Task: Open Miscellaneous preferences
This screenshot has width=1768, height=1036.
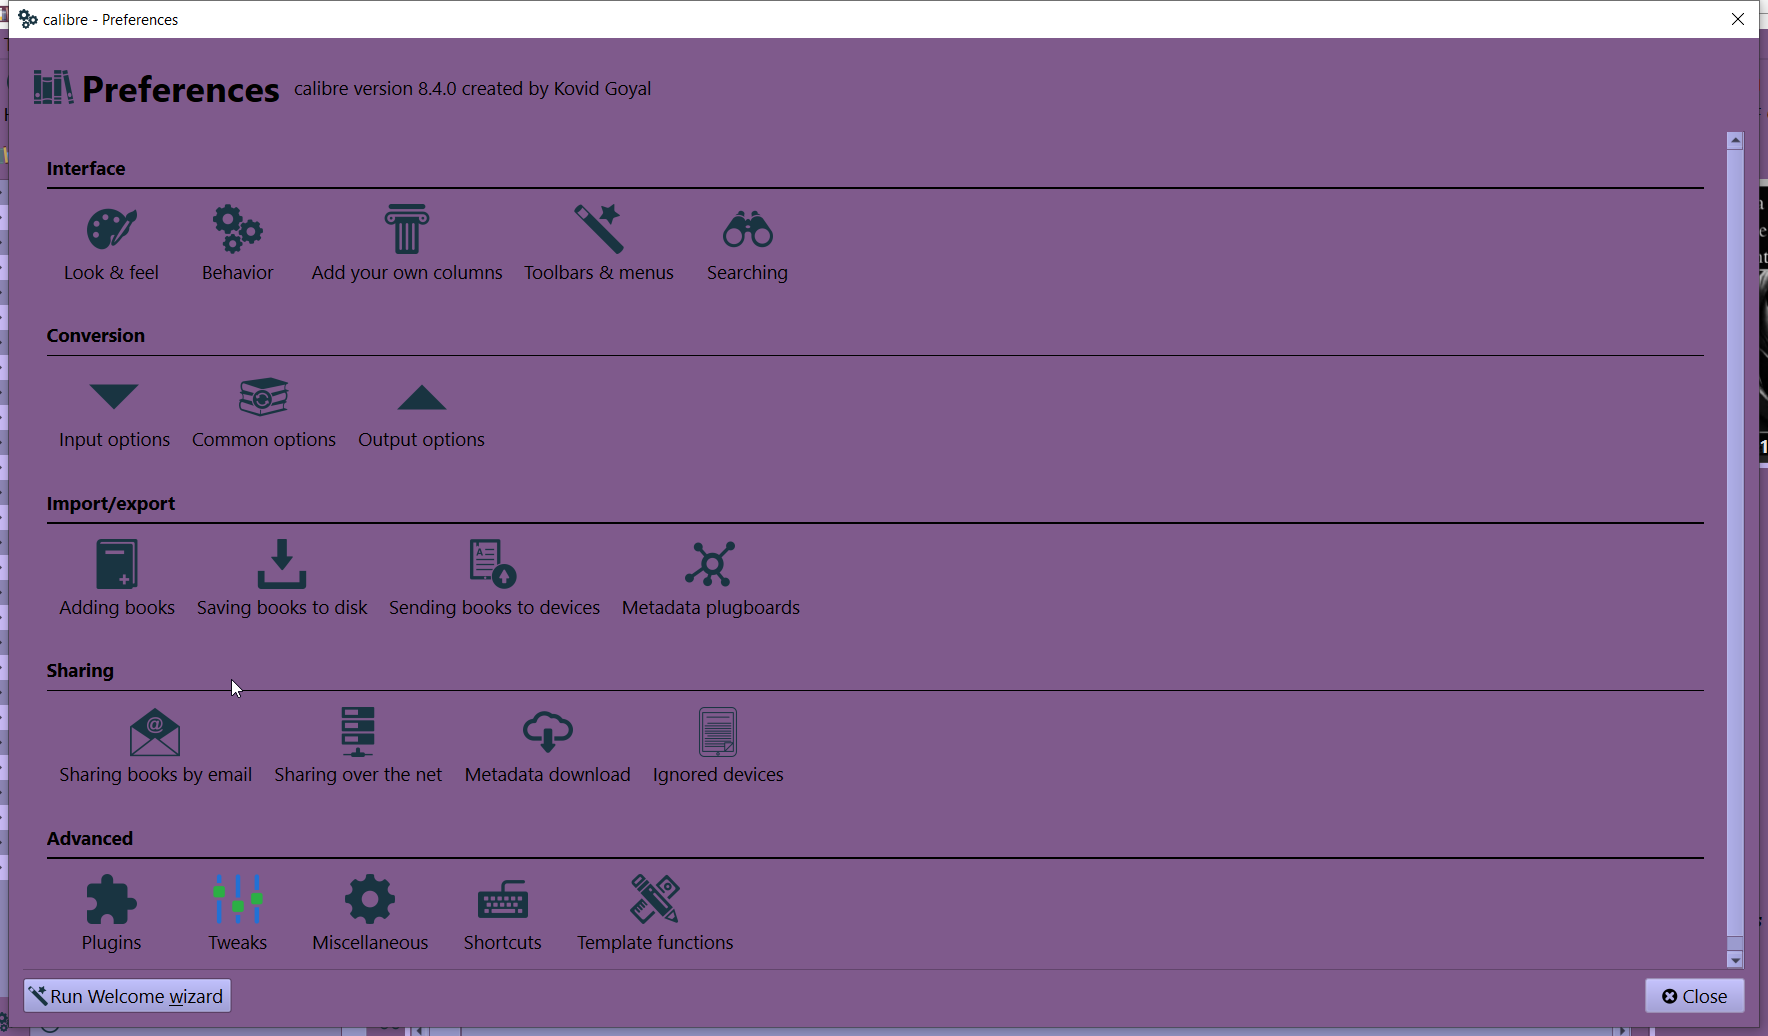Action: pyautogui.click(x=370, y=914)
